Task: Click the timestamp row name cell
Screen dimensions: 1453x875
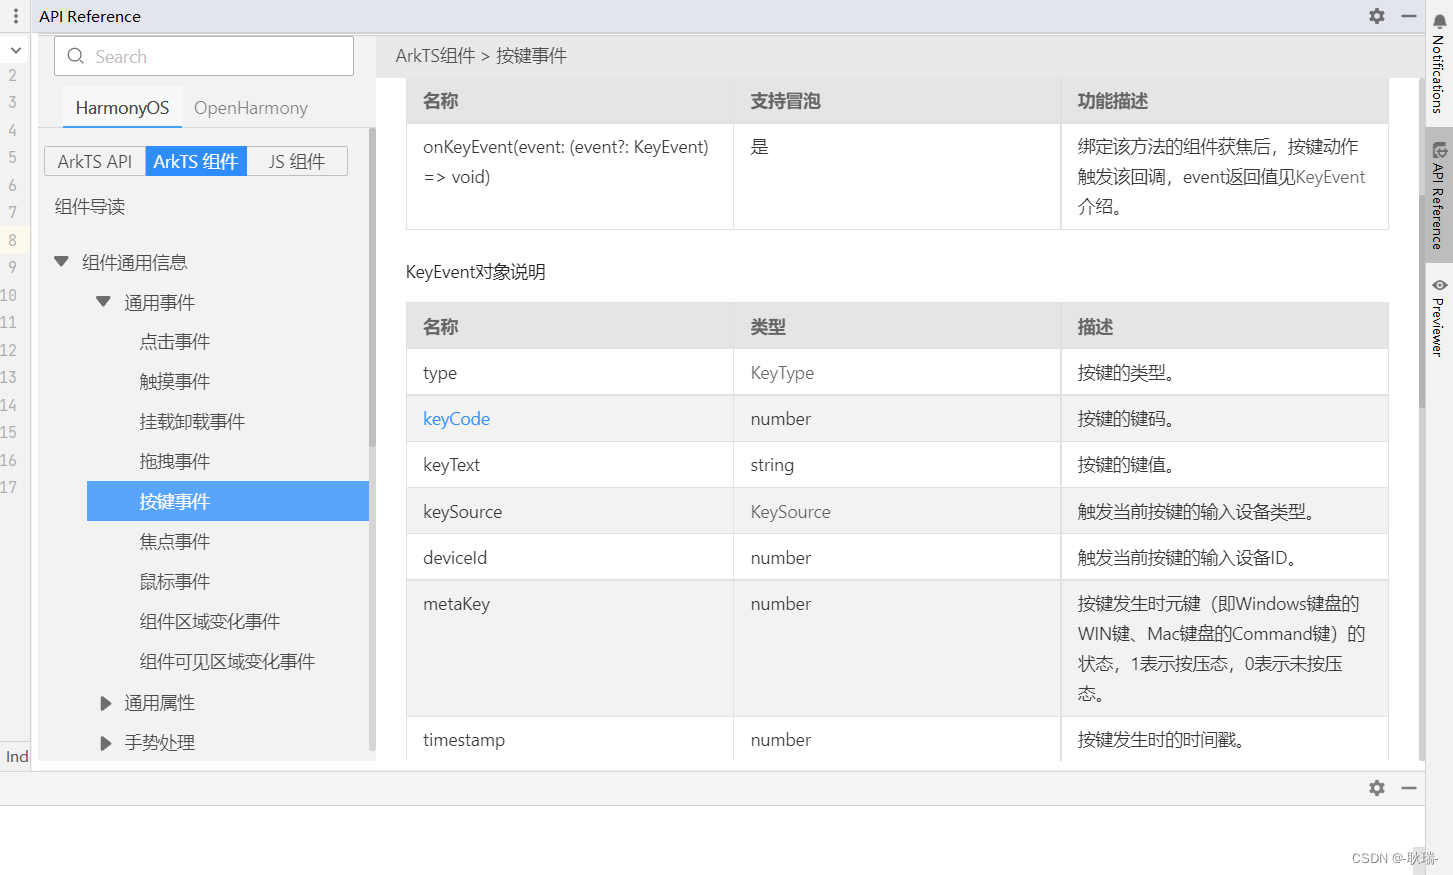Action: pos(570,740)
